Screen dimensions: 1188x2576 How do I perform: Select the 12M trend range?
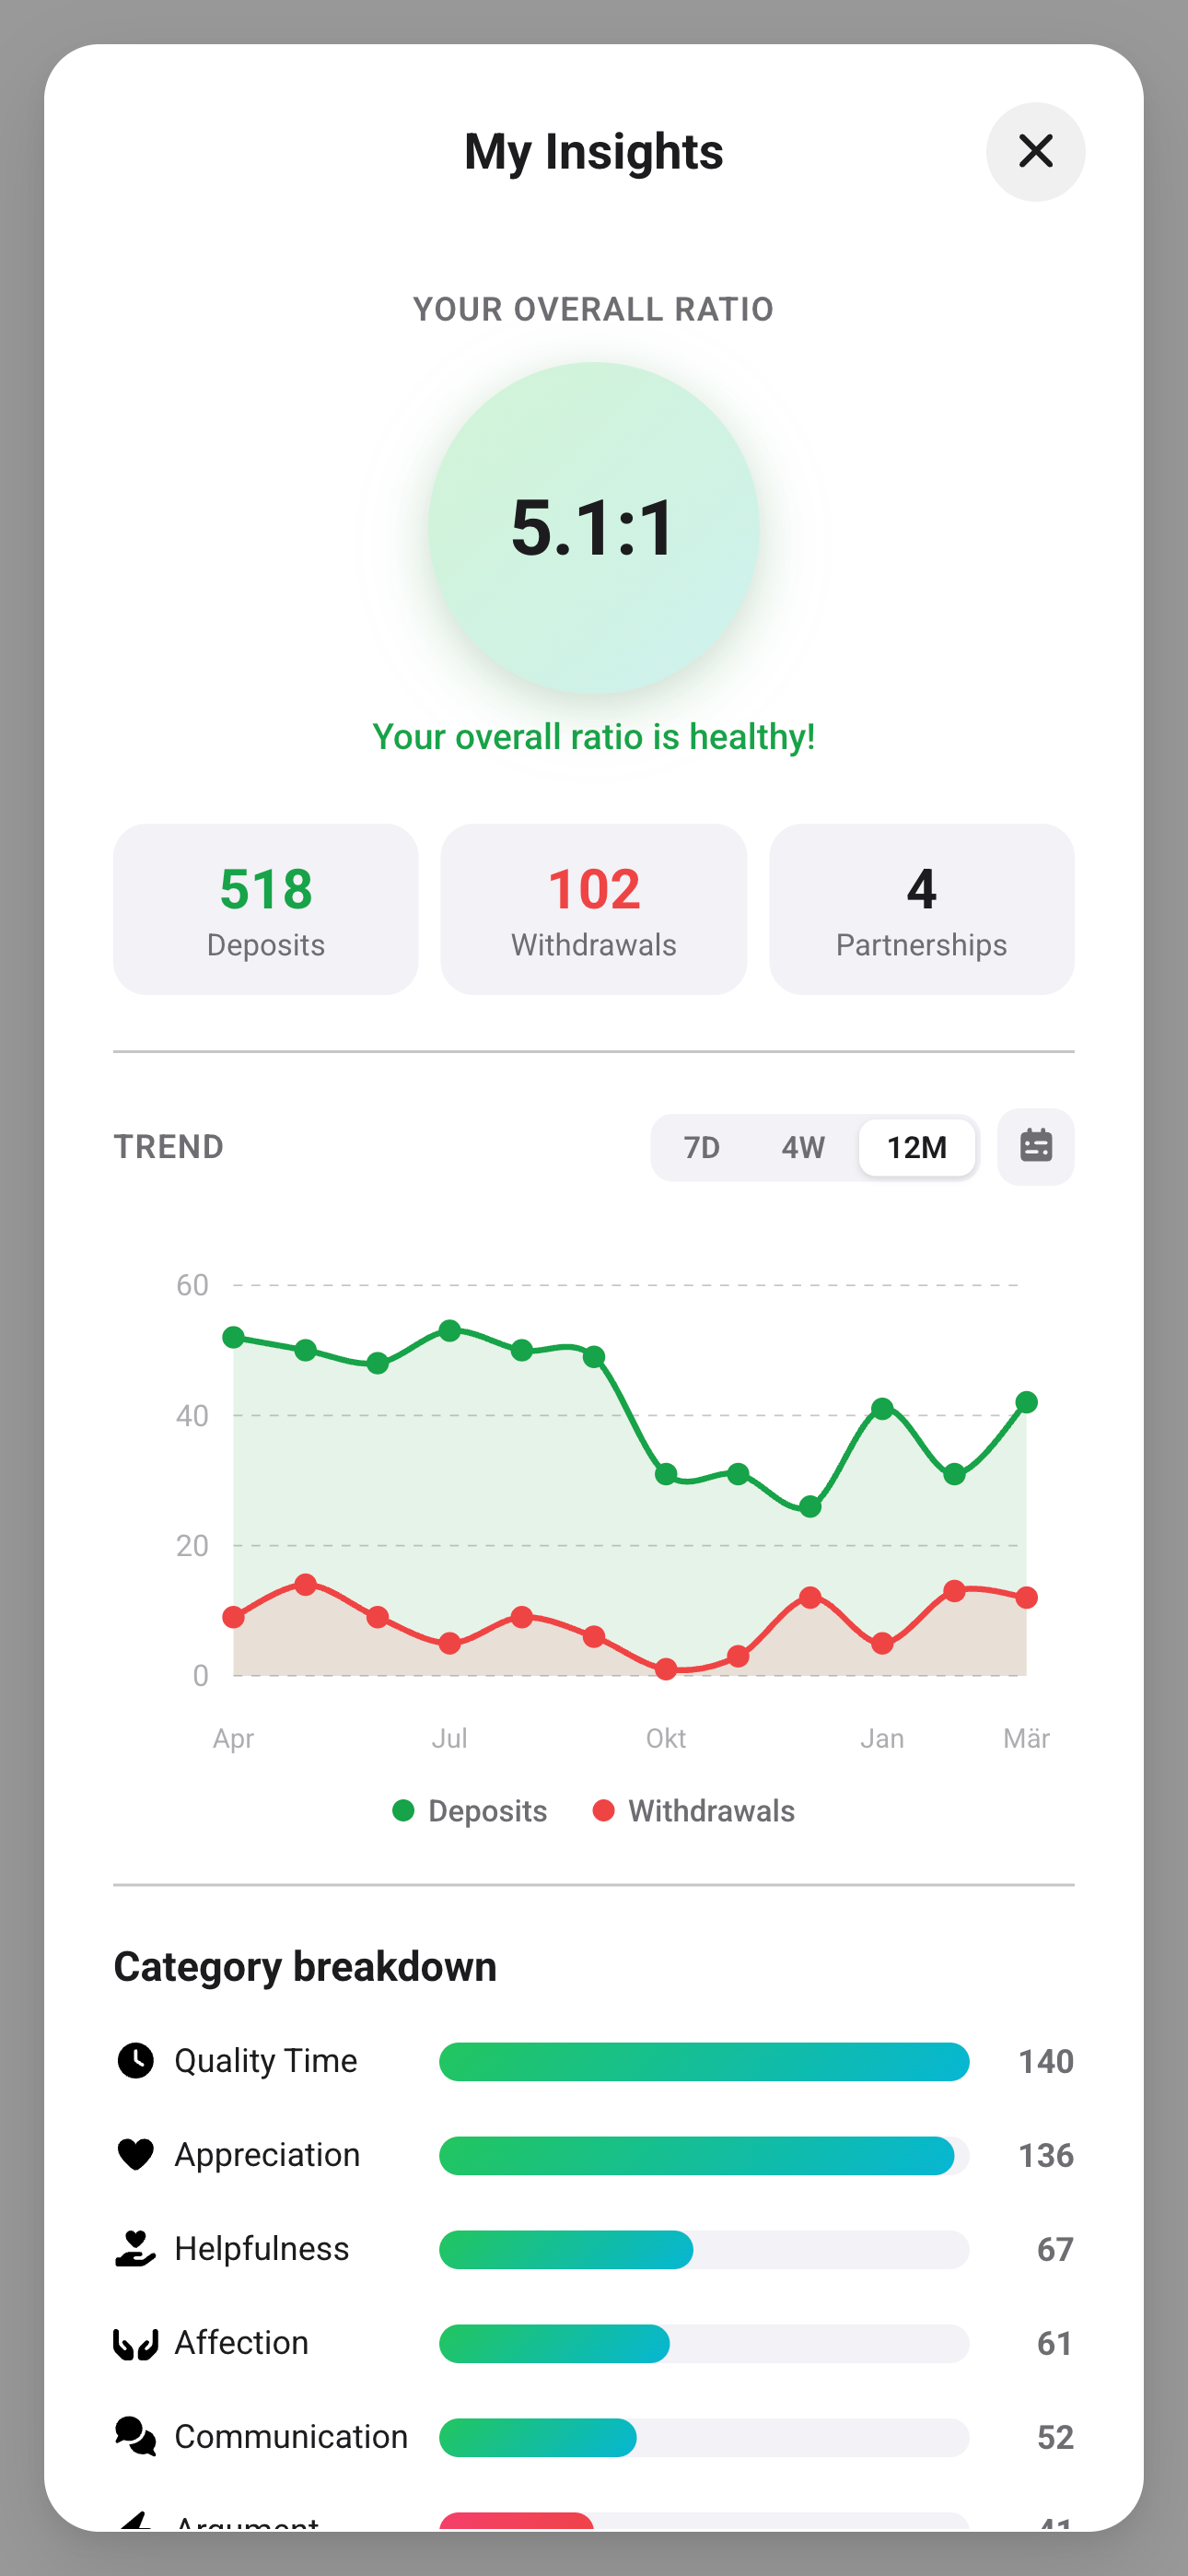click(x=917, y=1147)
